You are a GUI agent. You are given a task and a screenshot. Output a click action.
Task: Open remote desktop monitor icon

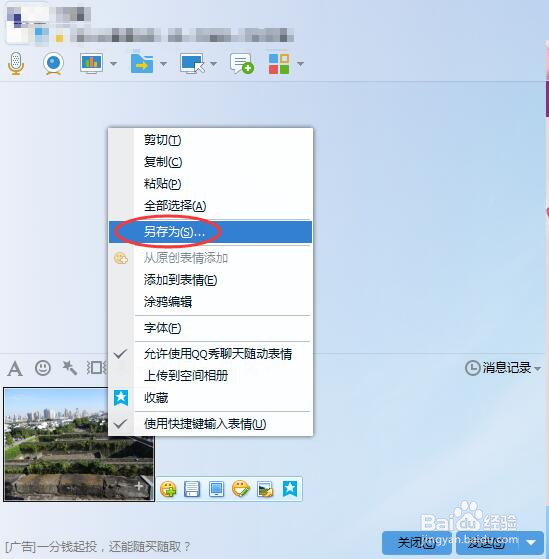pos(192,63)
